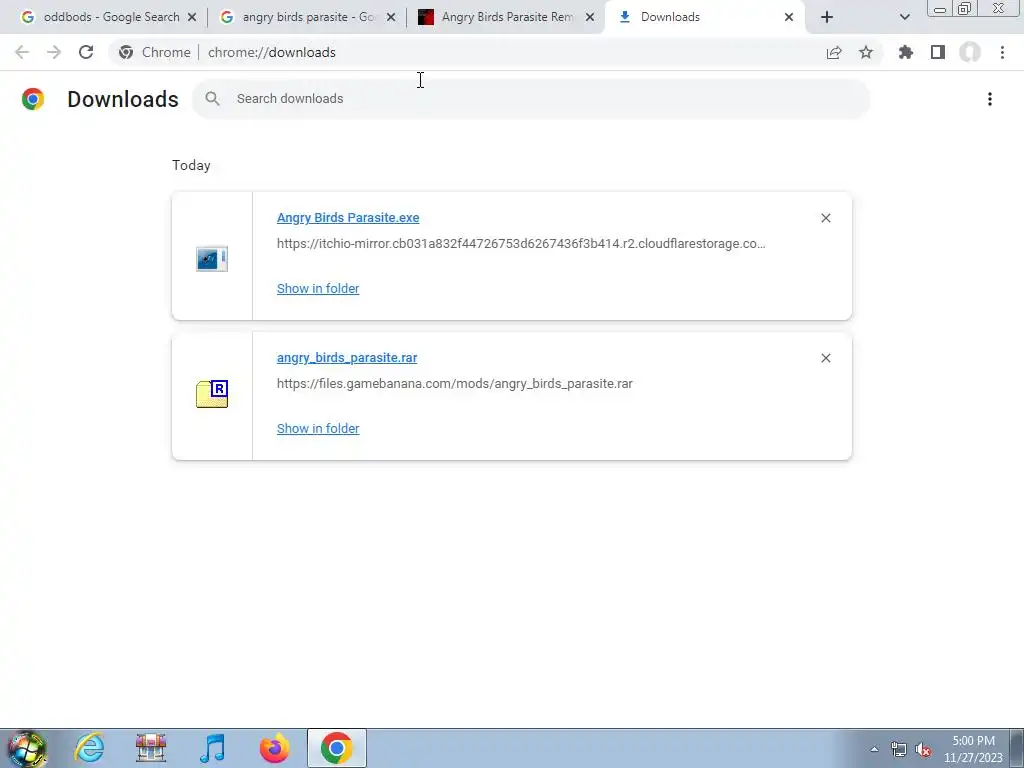Click the Today date heading
Image resolution: width=1024 pixels, height=768 pixels.
click(191, 165)
